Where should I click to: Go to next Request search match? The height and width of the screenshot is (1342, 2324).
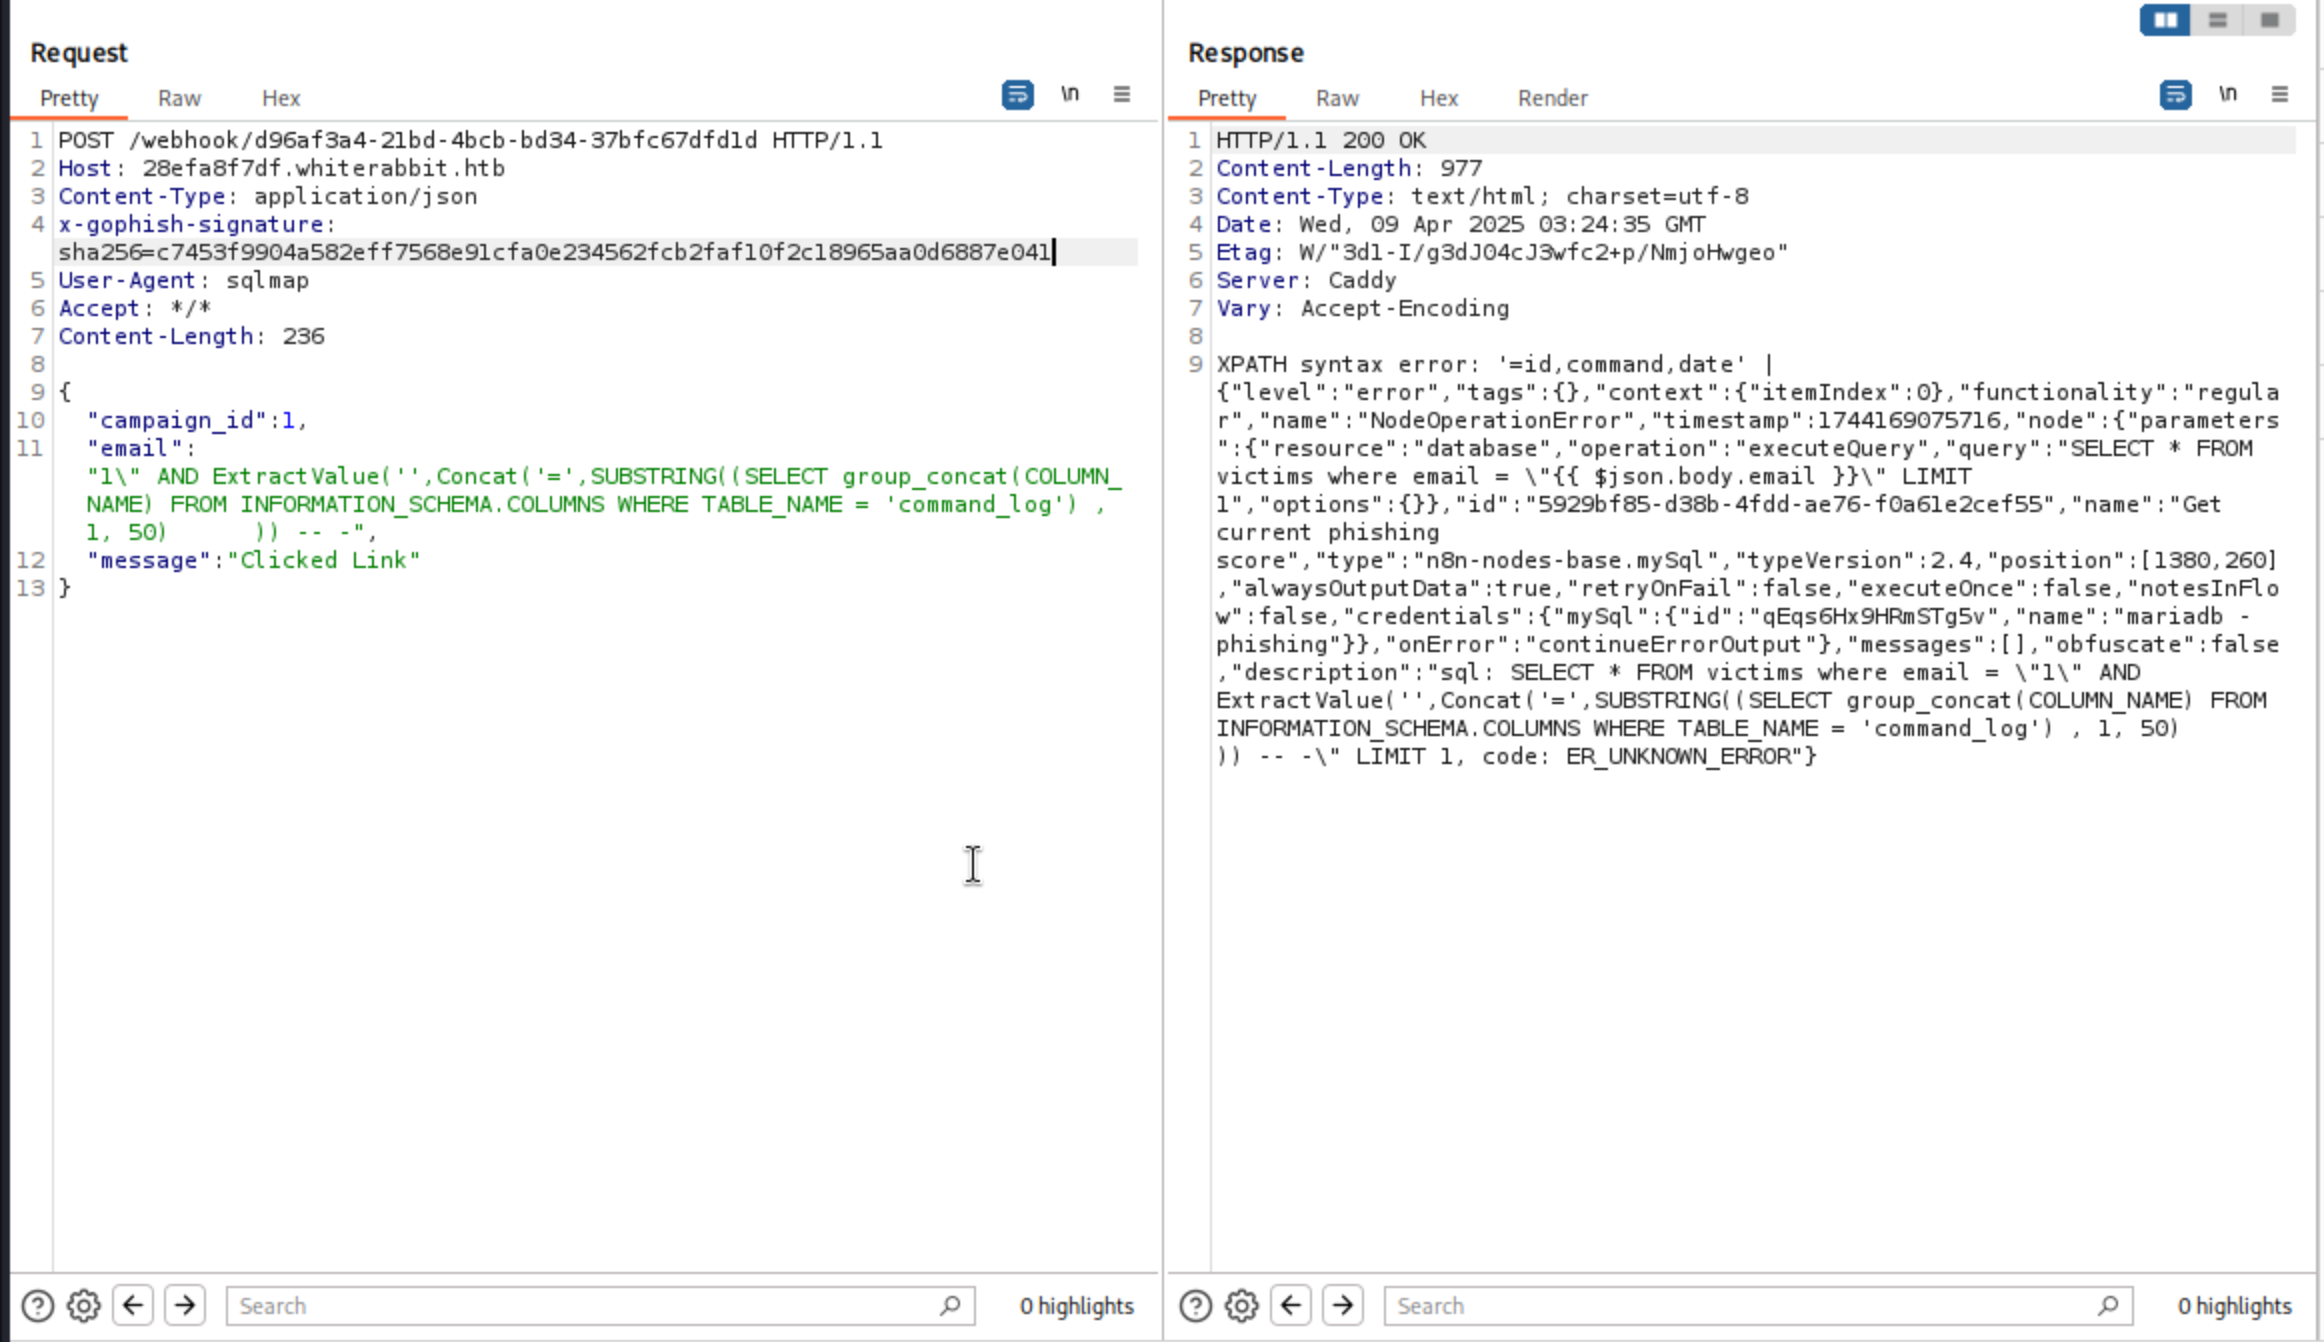coord(185,1306)
